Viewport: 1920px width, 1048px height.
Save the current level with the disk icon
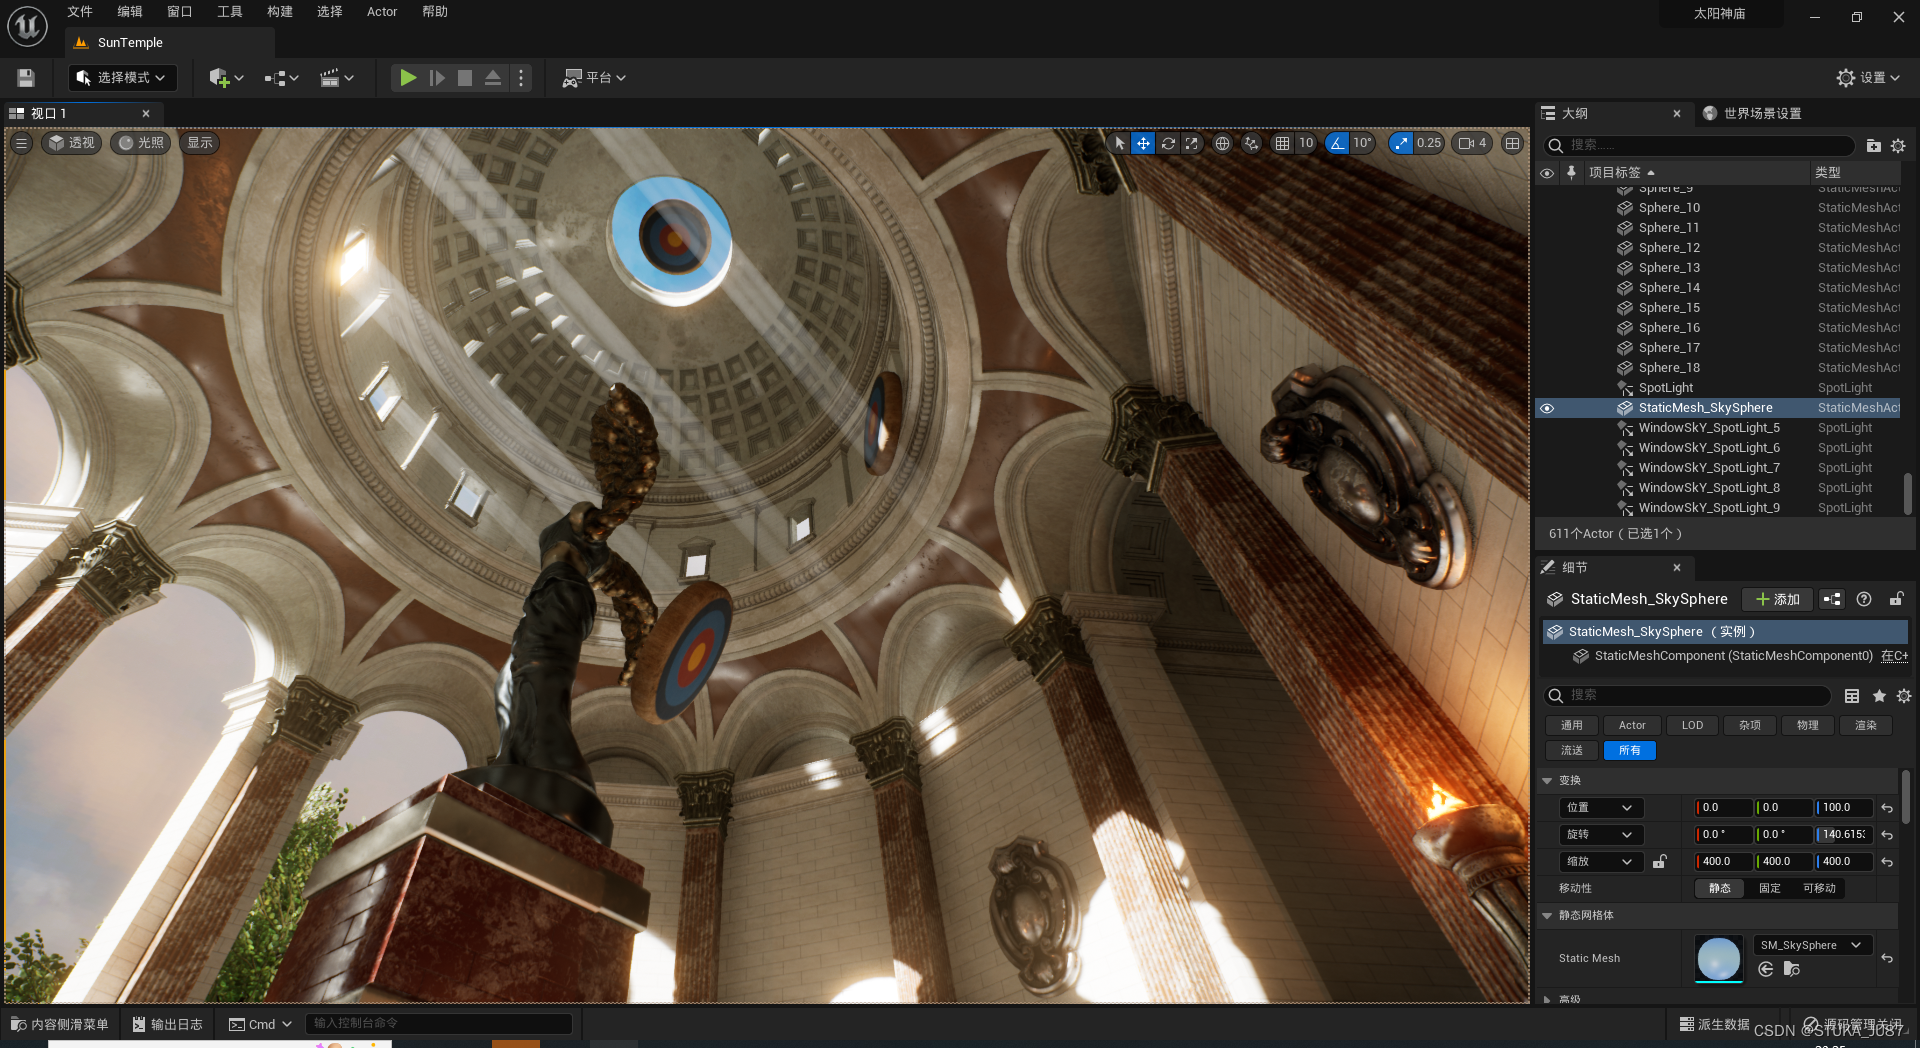click(x=26, y=78)
